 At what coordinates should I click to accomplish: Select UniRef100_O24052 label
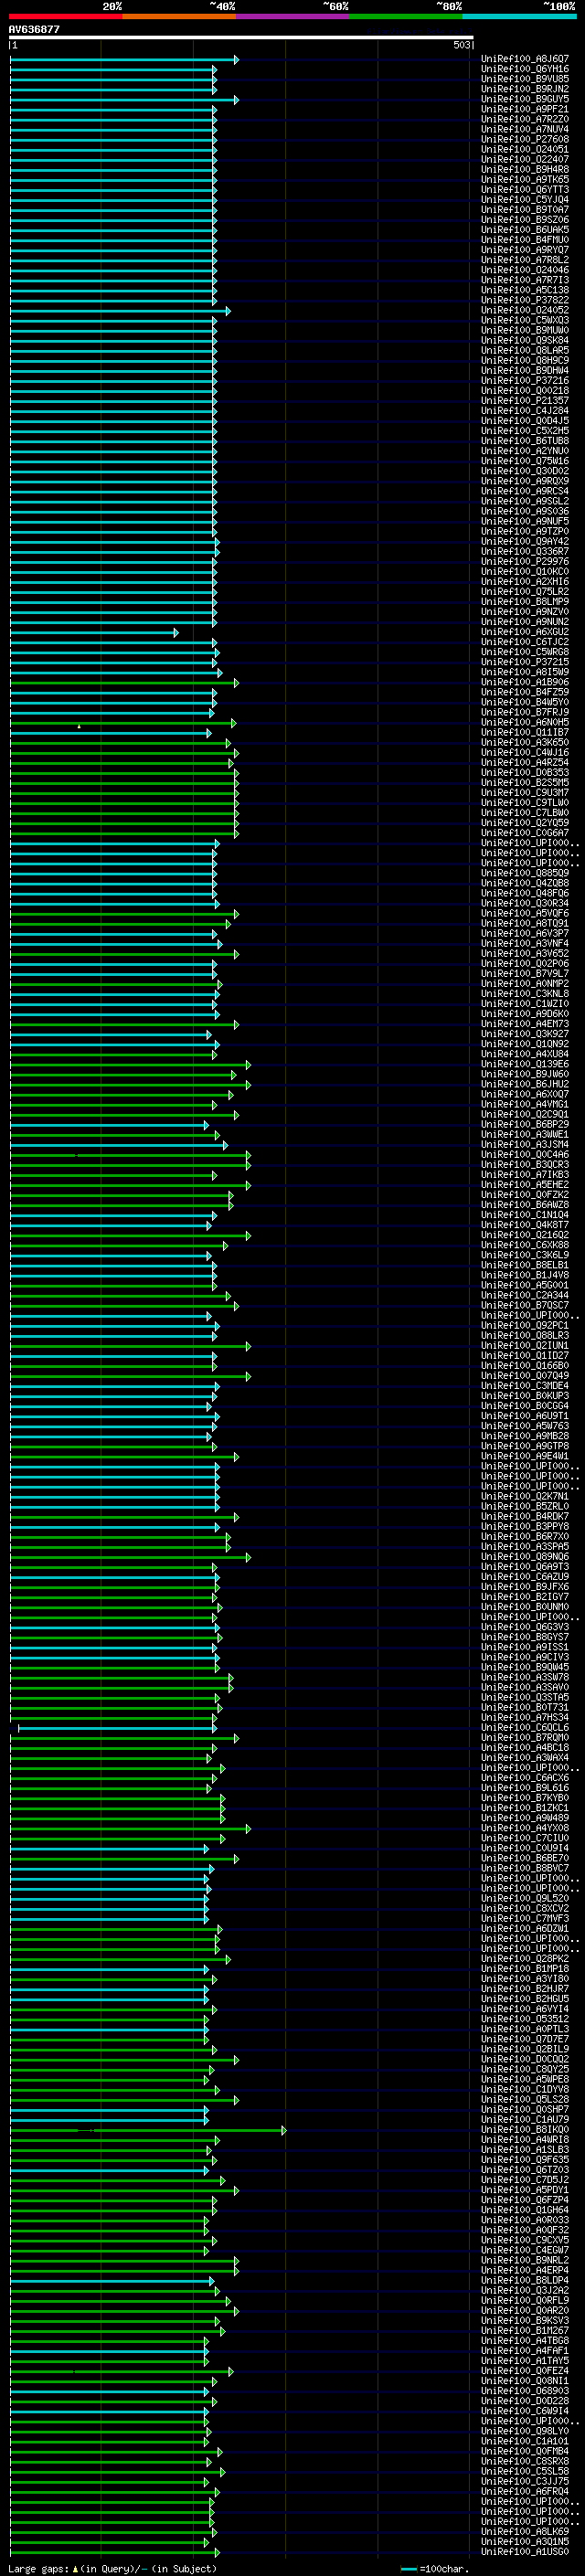[525, 310]
